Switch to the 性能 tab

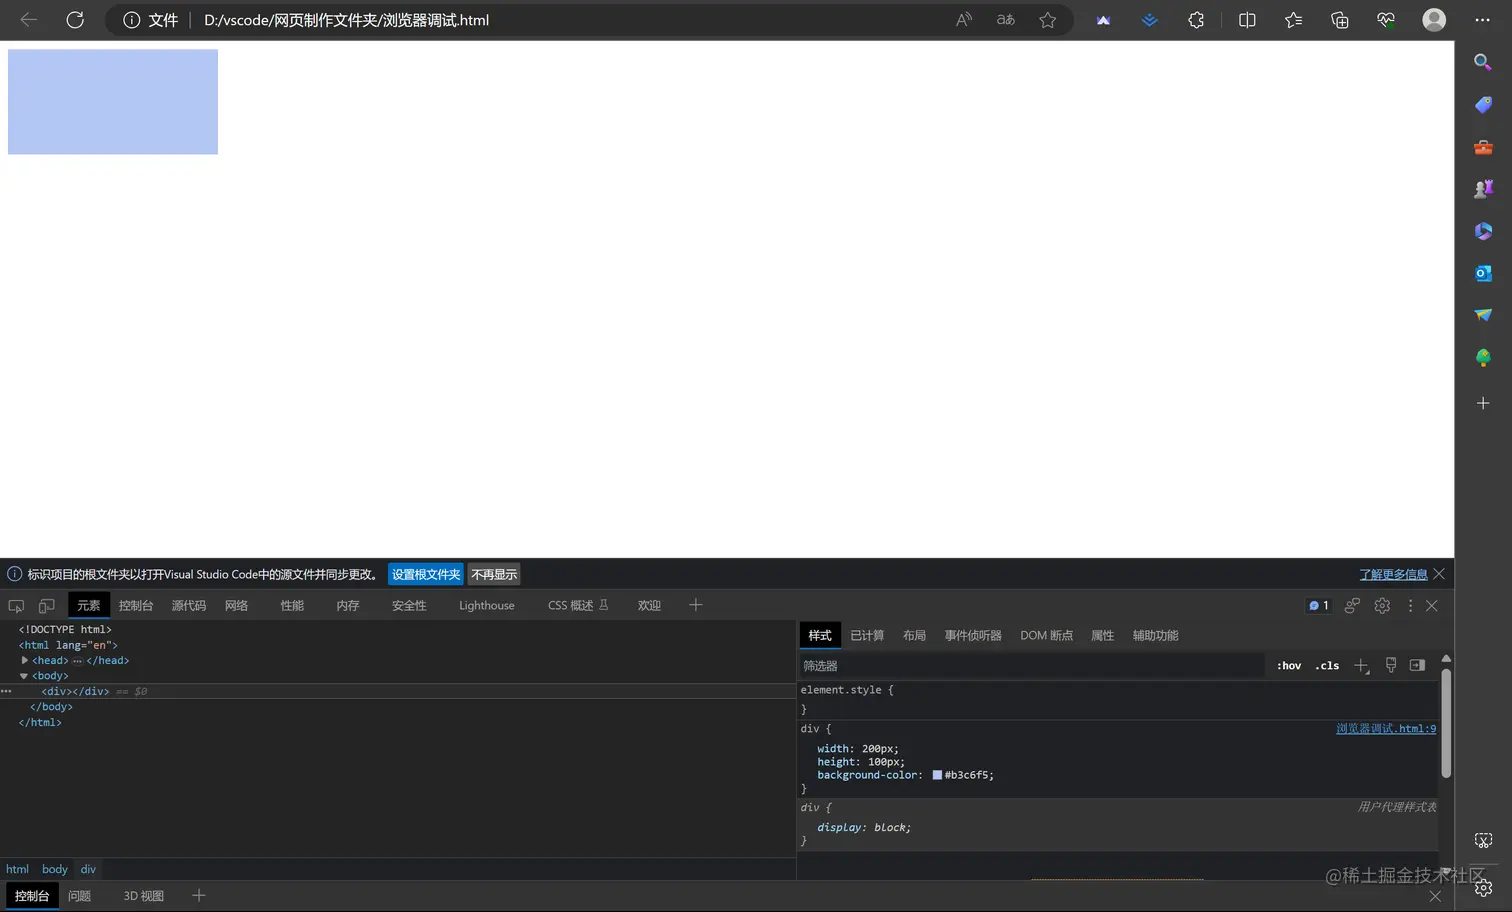[292, 606]
